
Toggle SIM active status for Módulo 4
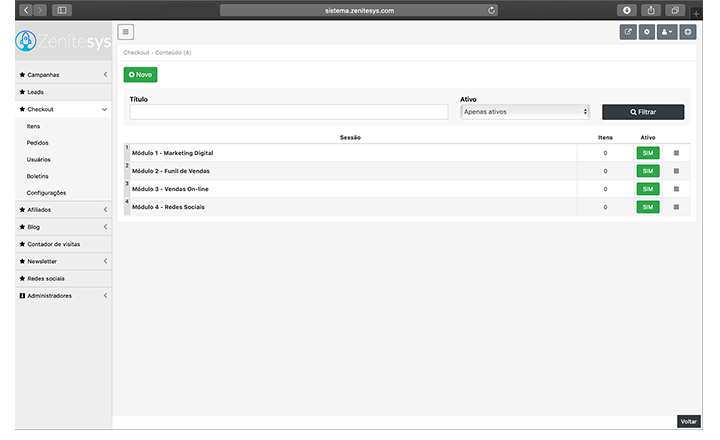(x=647, y=207)
